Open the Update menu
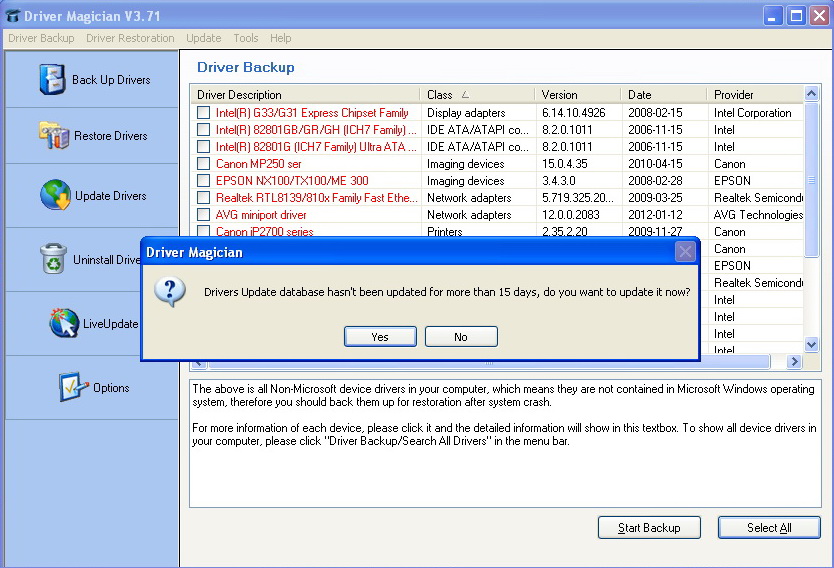 (x=204, y=38)
